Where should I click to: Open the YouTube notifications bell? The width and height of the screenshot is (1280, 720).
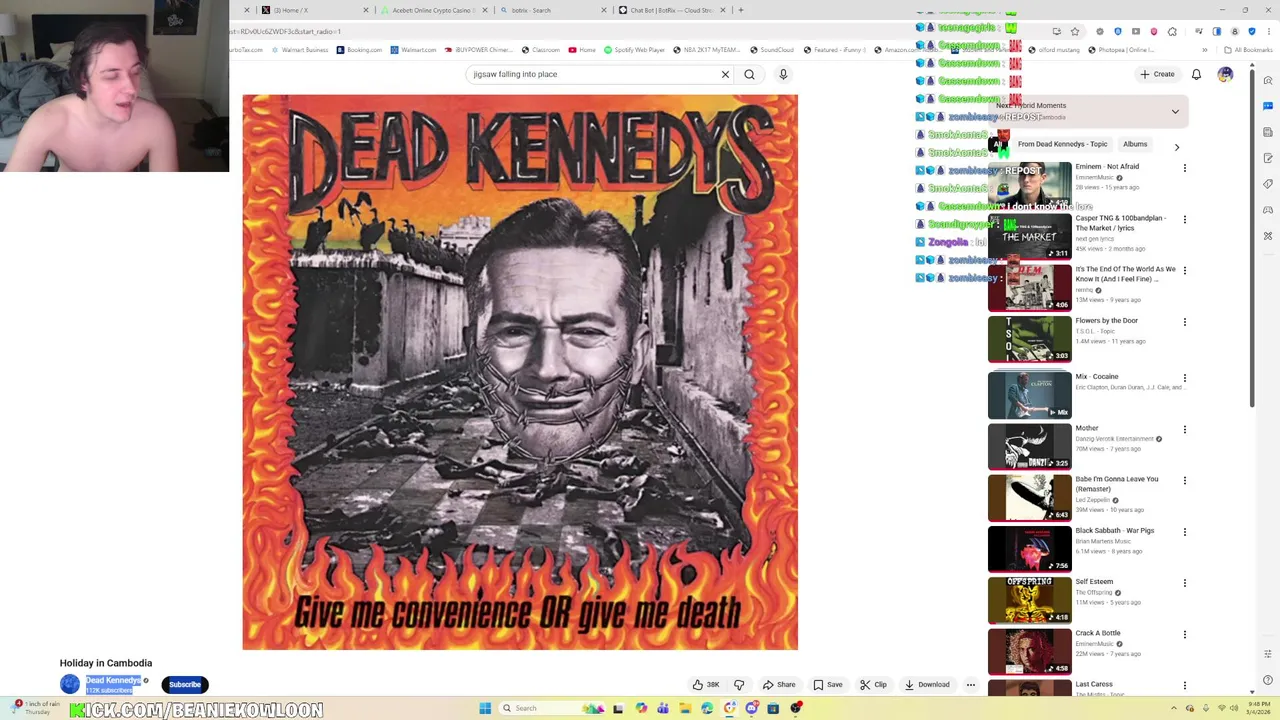click(x=1196, y=74)
